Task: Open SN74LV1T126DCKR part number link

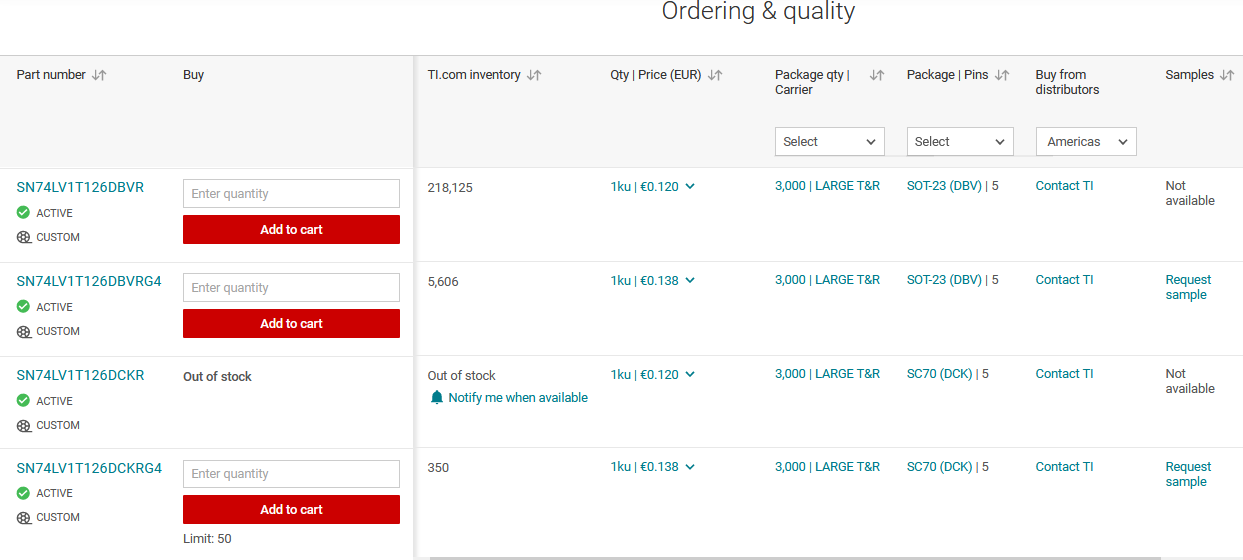Action: click(x=80, y=376)
